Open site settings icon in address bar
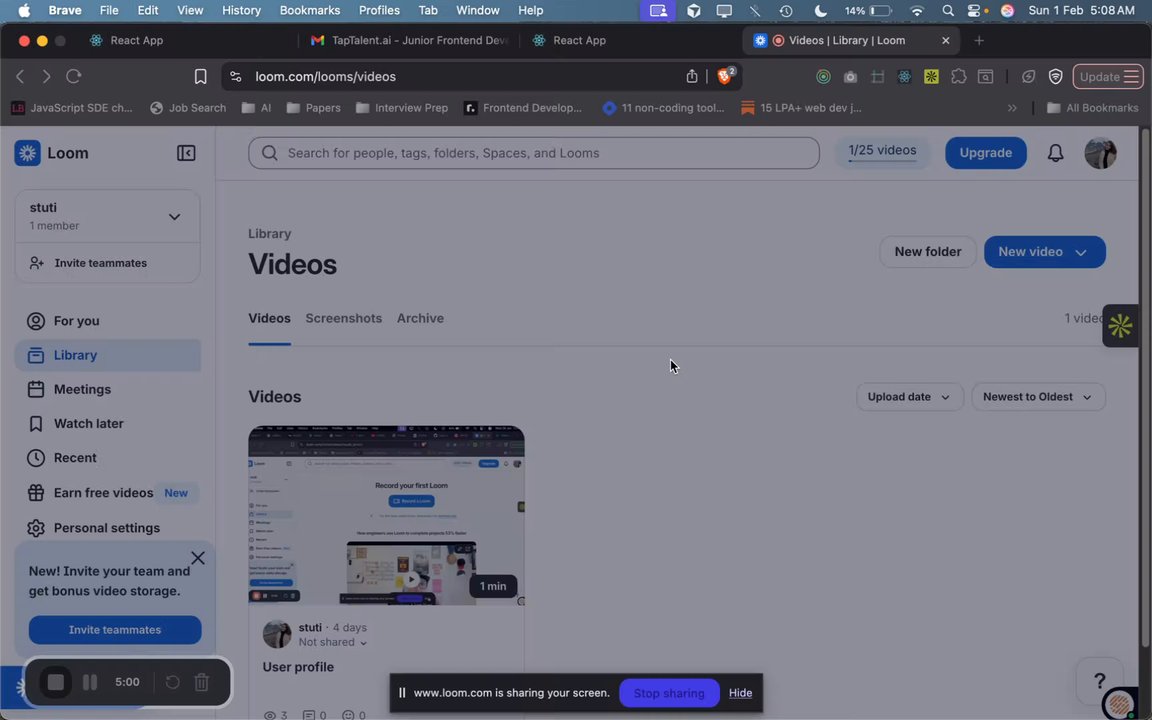Screen dimensions: 1152x720 235,76
